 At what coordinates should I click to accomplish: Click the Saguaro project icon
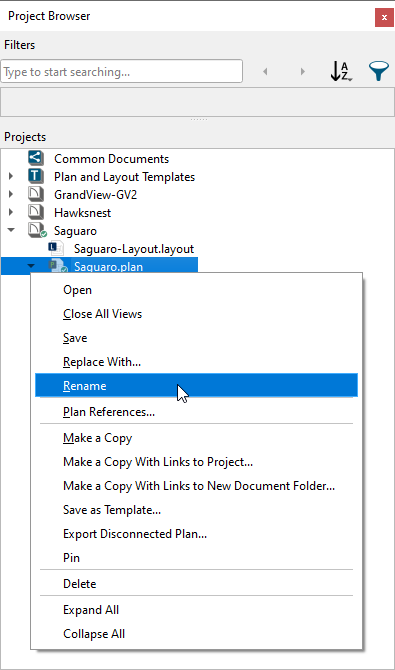coord(37,230)
